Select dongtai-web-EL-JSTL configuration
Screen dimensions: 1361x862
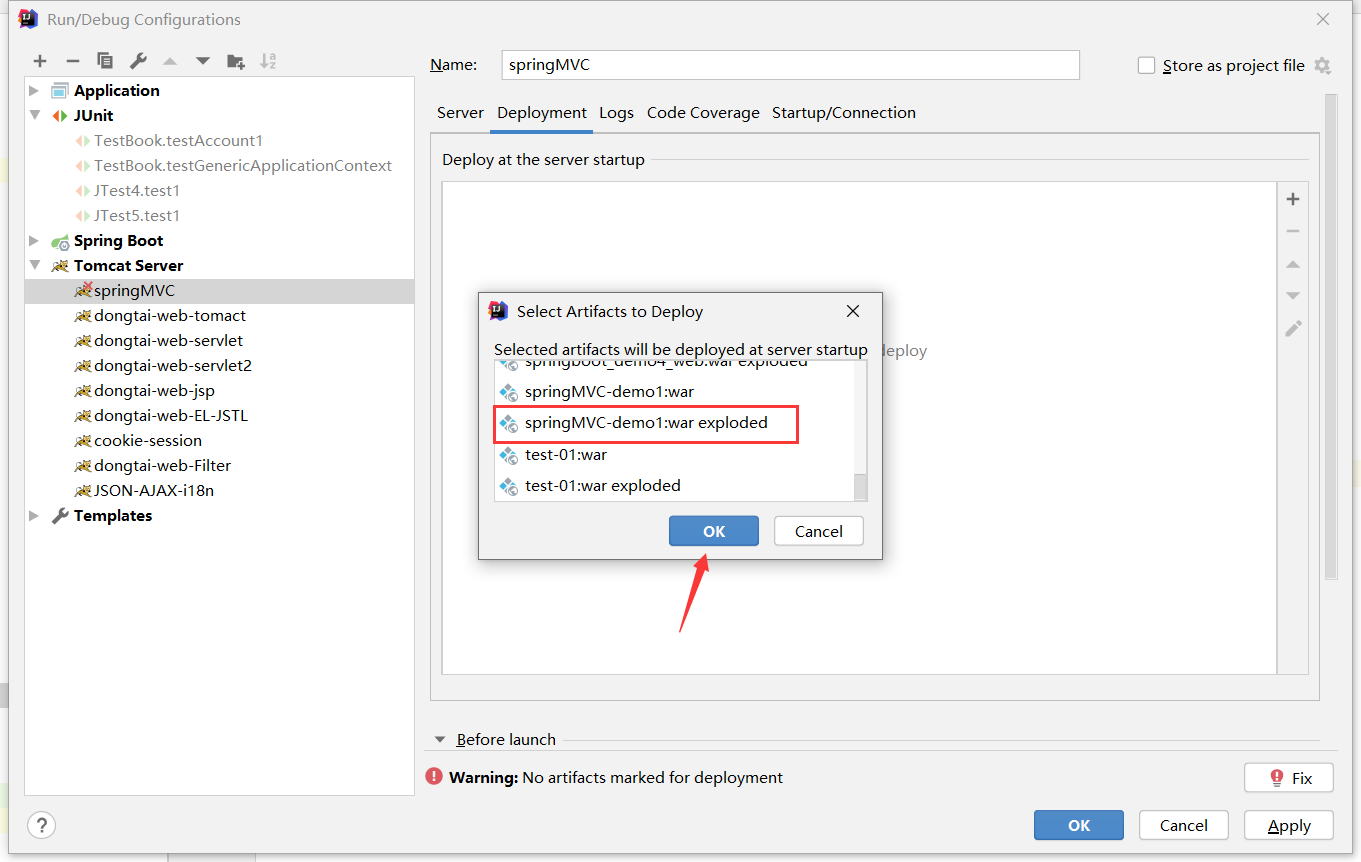click(x=219, y=415)
